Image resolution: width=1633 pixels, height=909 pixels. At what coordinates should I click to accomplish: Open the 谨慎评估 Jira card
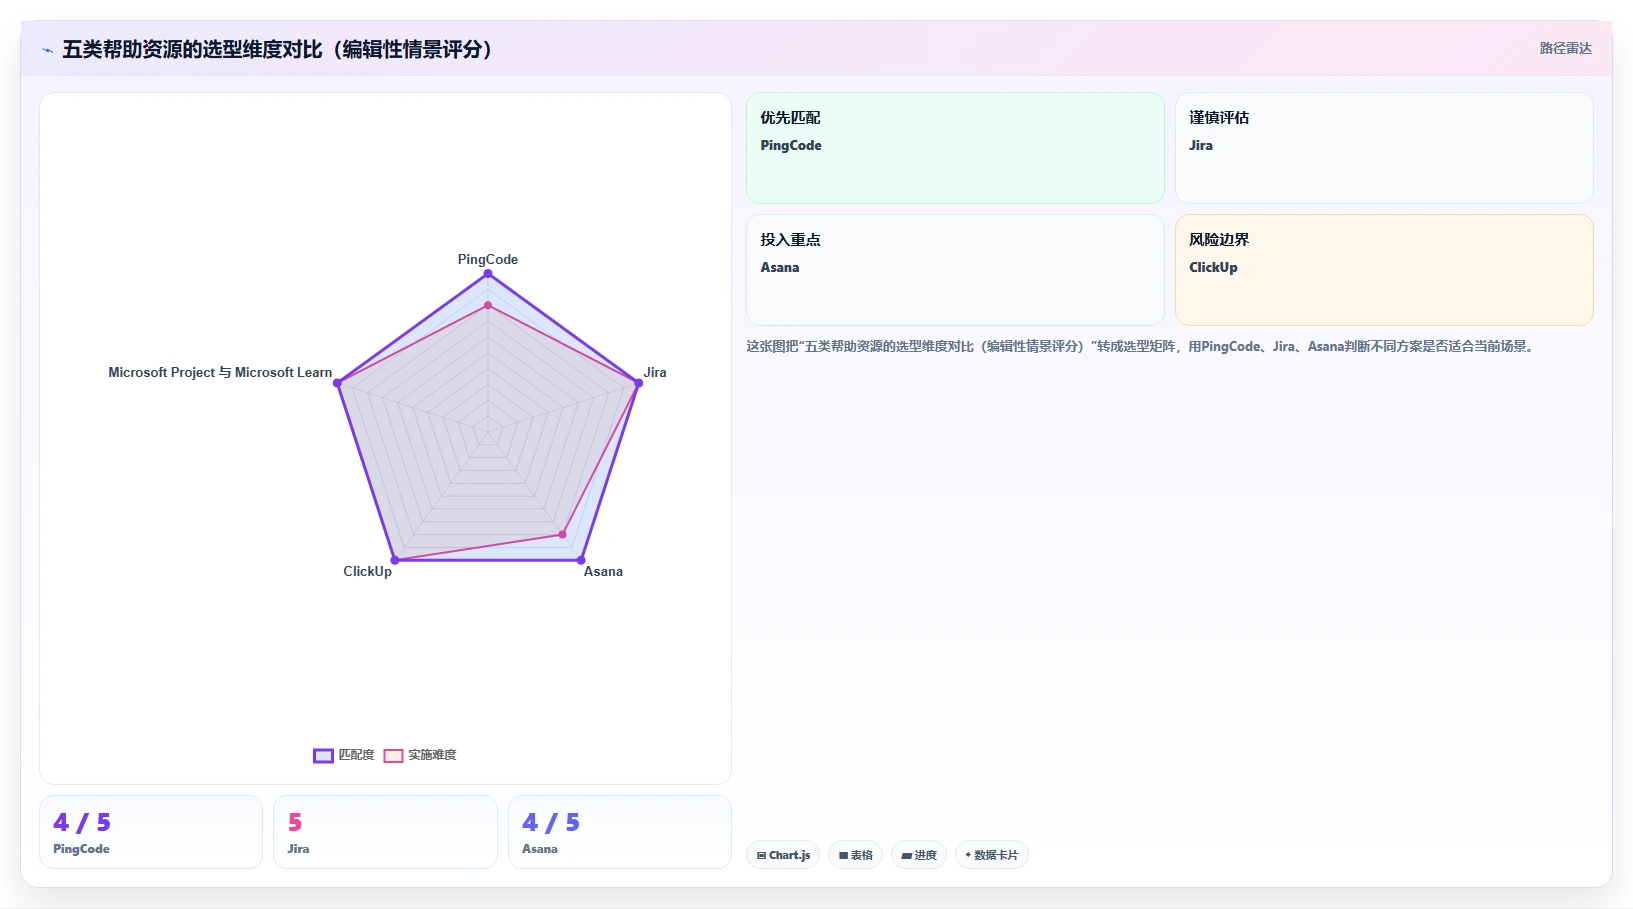[1384, 148]
